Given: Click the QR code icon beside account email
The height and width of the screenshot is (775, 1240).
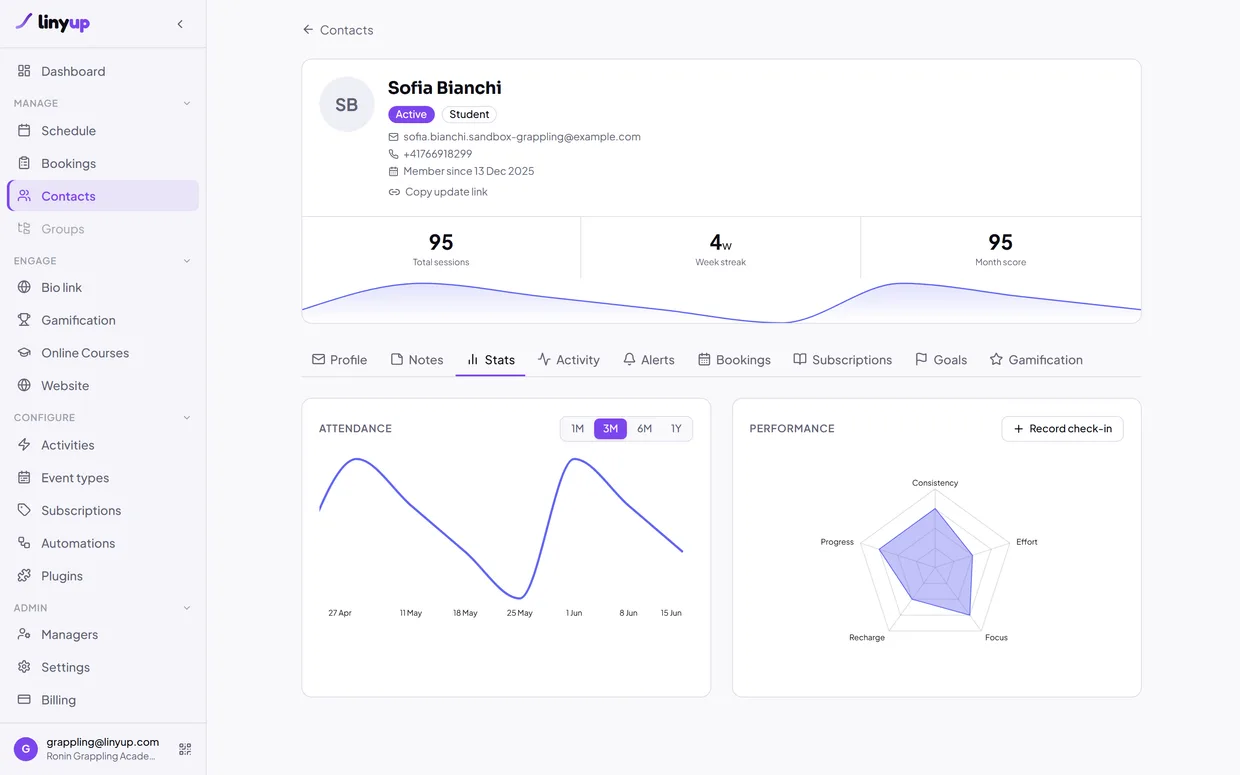Looking at the screenshot, I should 185,749.
